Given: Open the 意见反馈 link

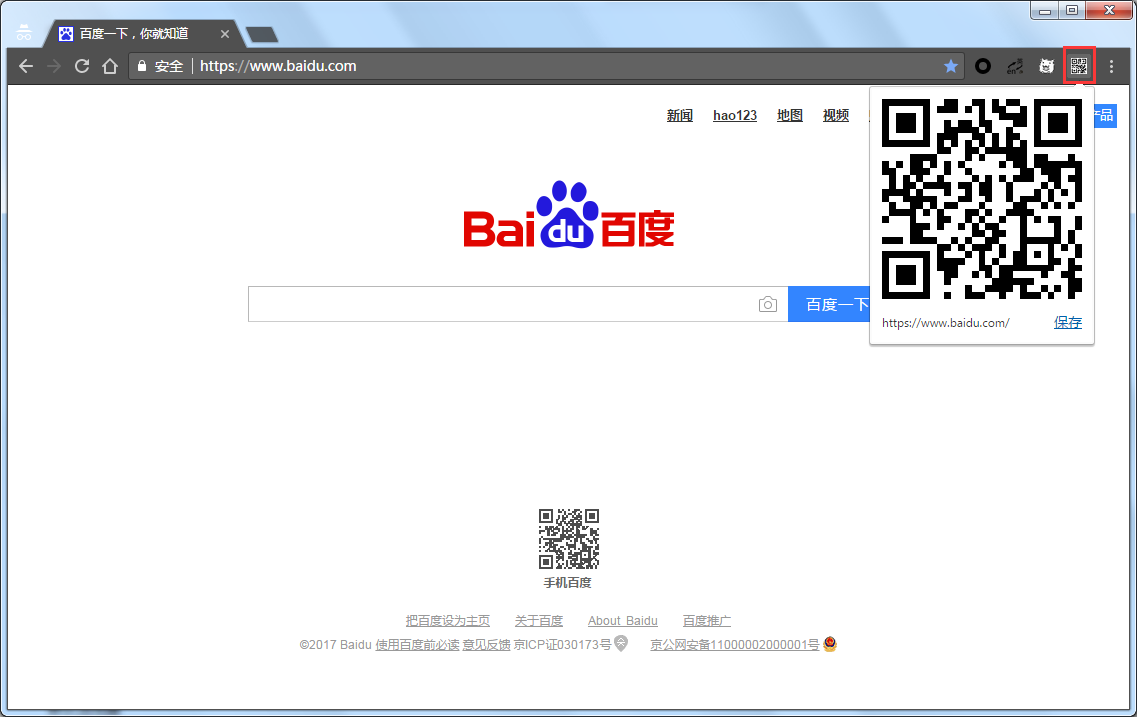Looking at the screenshot, I should click(x=486, y=645).
